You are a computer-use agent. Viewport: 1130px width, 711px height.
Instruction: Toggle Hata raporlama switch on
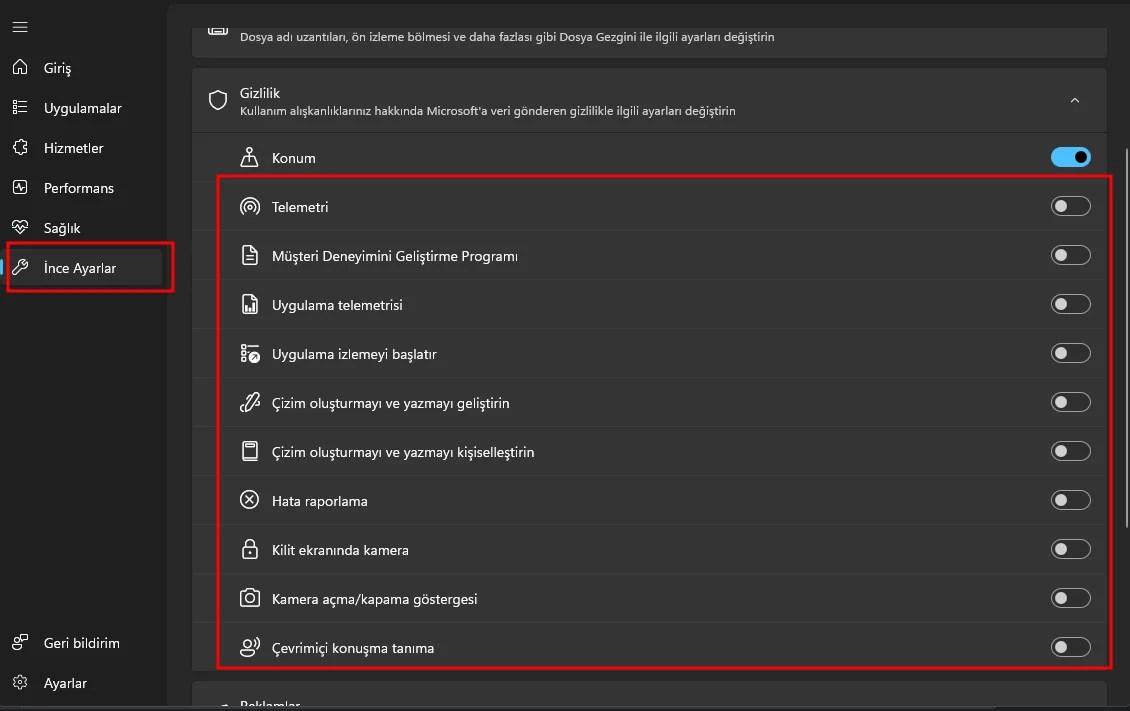(x=1070, y=501)
